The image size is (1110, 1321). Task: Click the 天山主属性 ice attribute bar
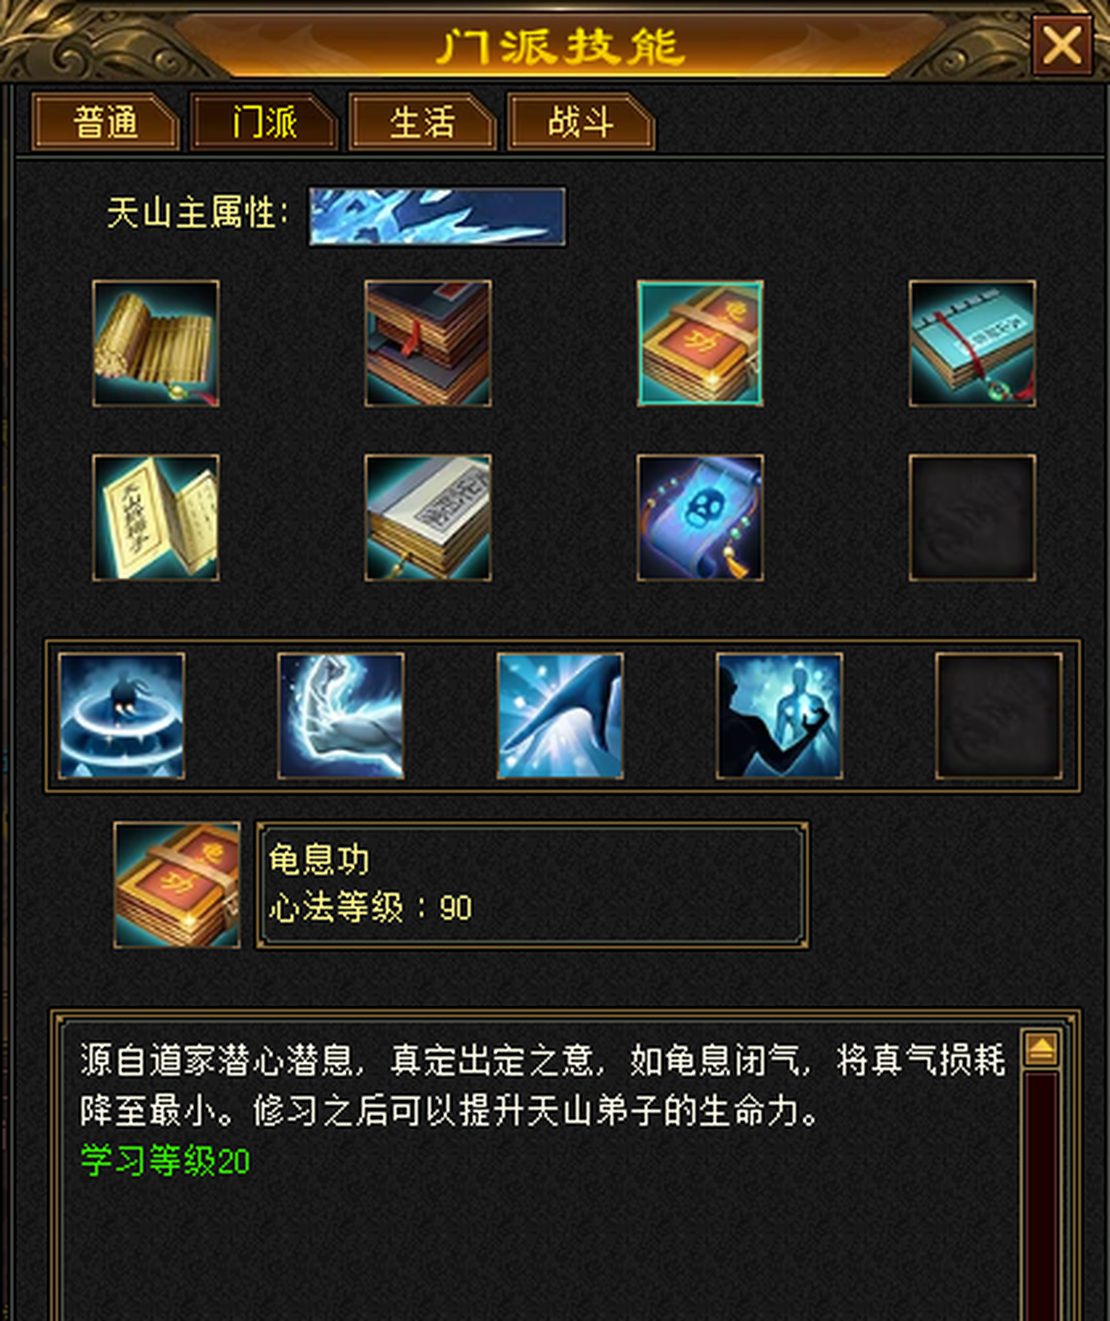tap(437, 216)
